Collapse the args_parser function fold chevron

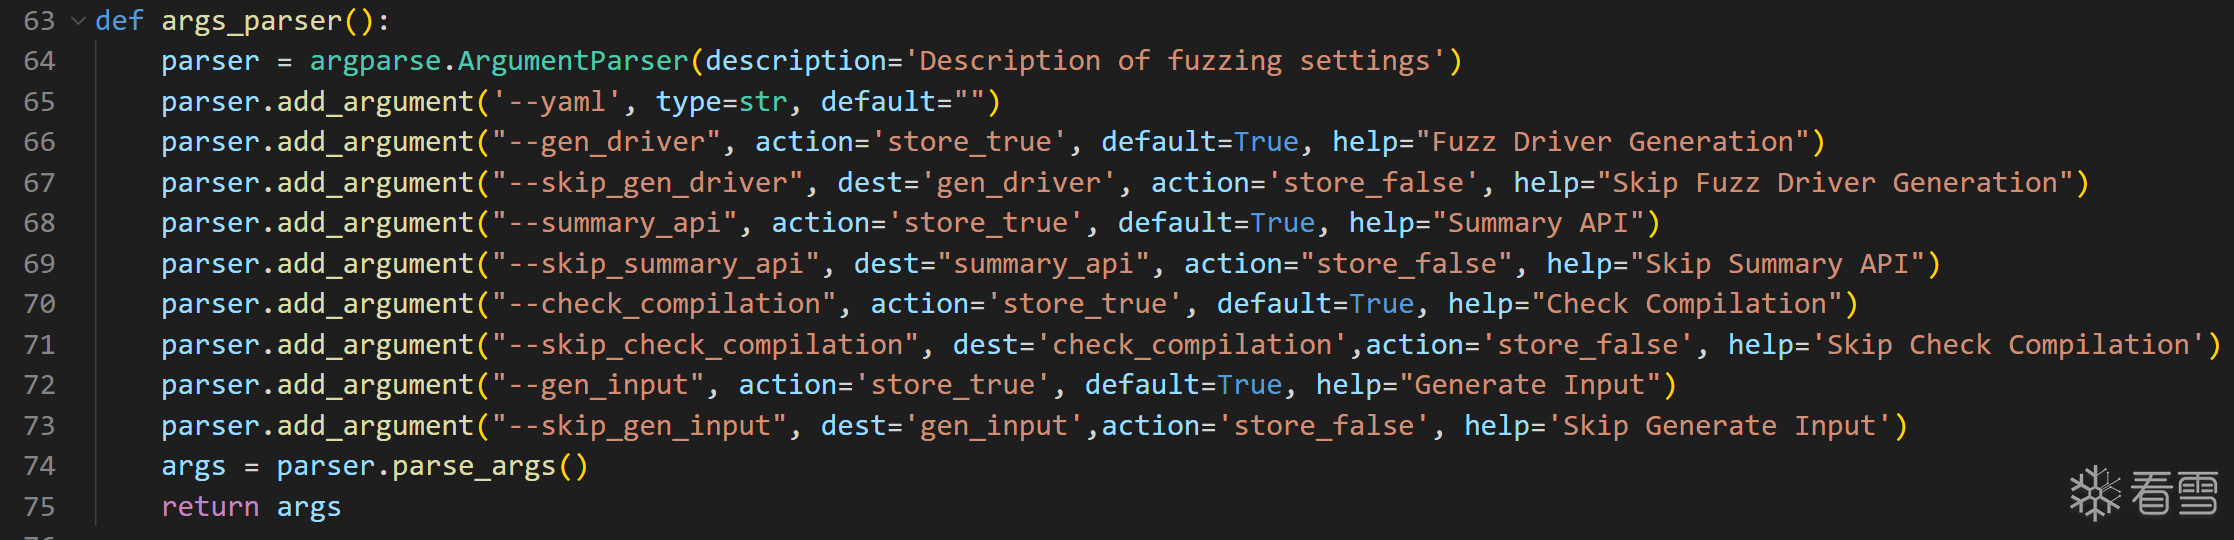(78, 21)
